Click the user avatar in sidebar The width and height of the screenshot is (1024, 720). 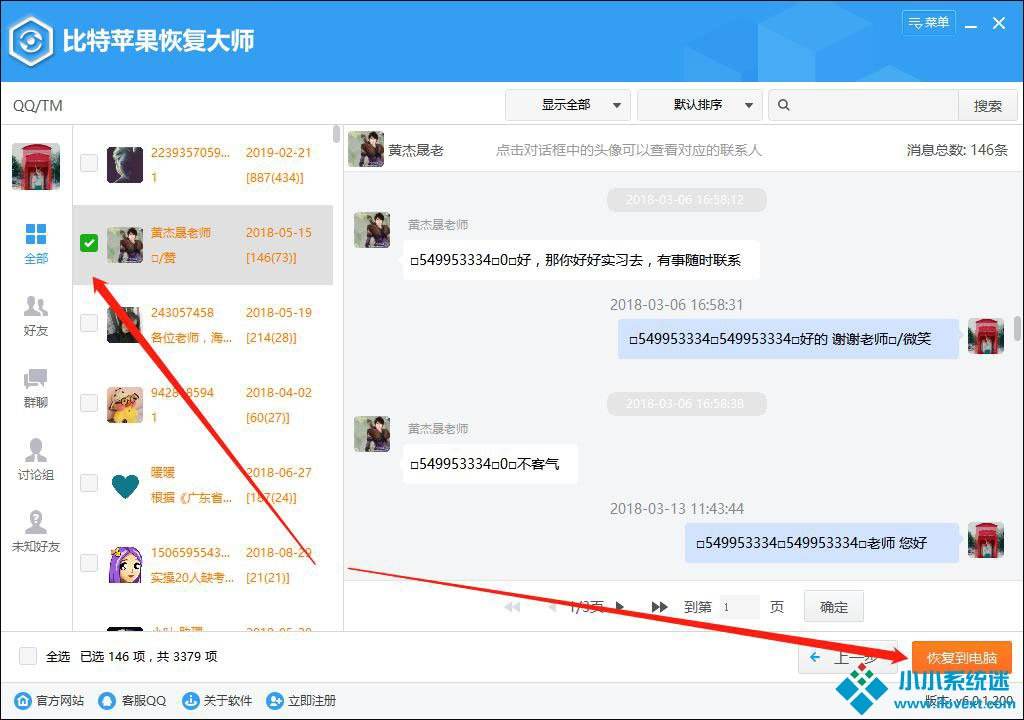(36, 167)
